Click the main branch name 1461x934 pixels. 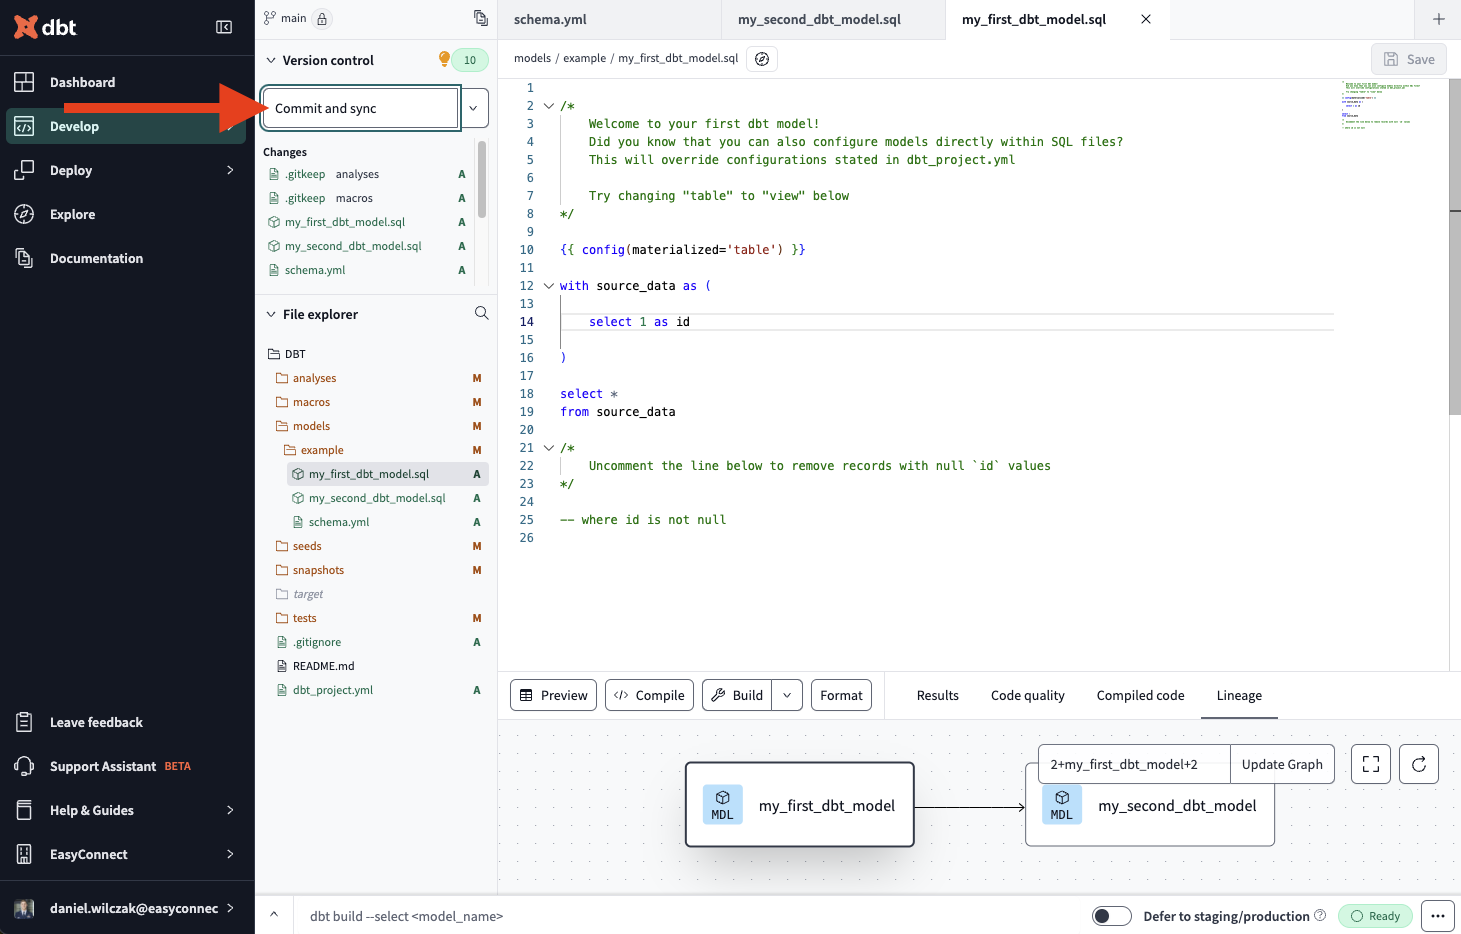(x=294, y=18)
